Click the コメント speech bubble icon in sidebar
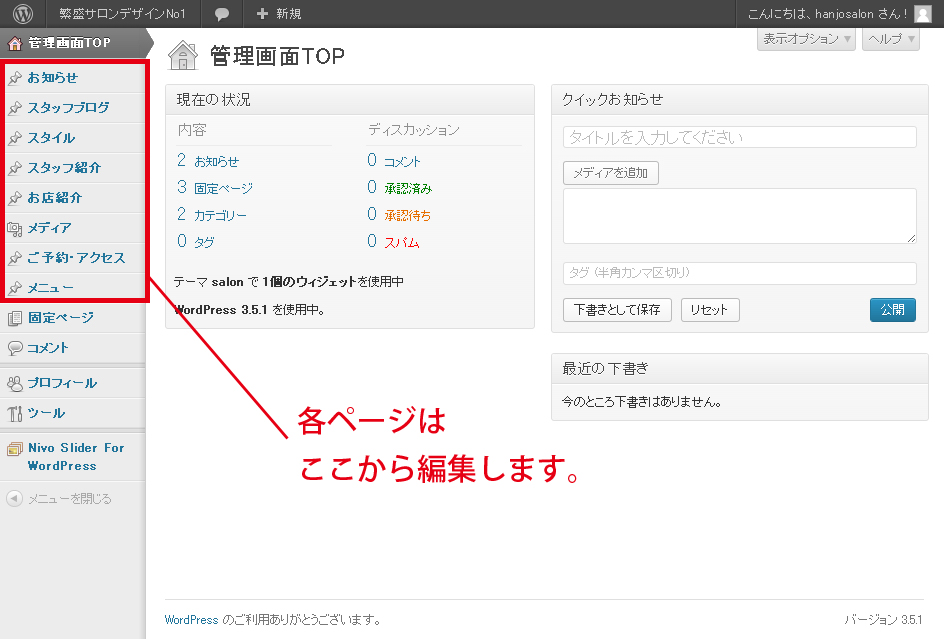This screenshot has height=639, width=944. pyautogui.click(x=15, y=348)
